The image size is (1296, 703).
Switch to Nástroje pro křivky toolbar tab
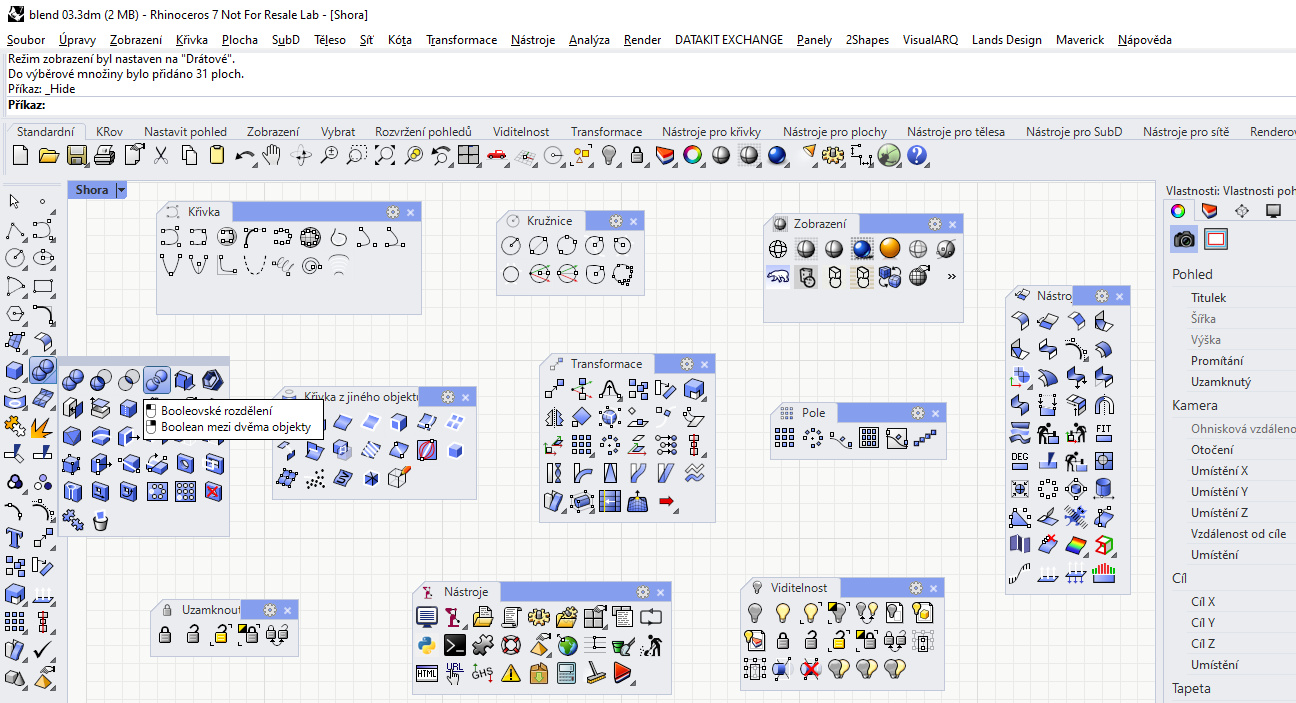click(711, 131)
